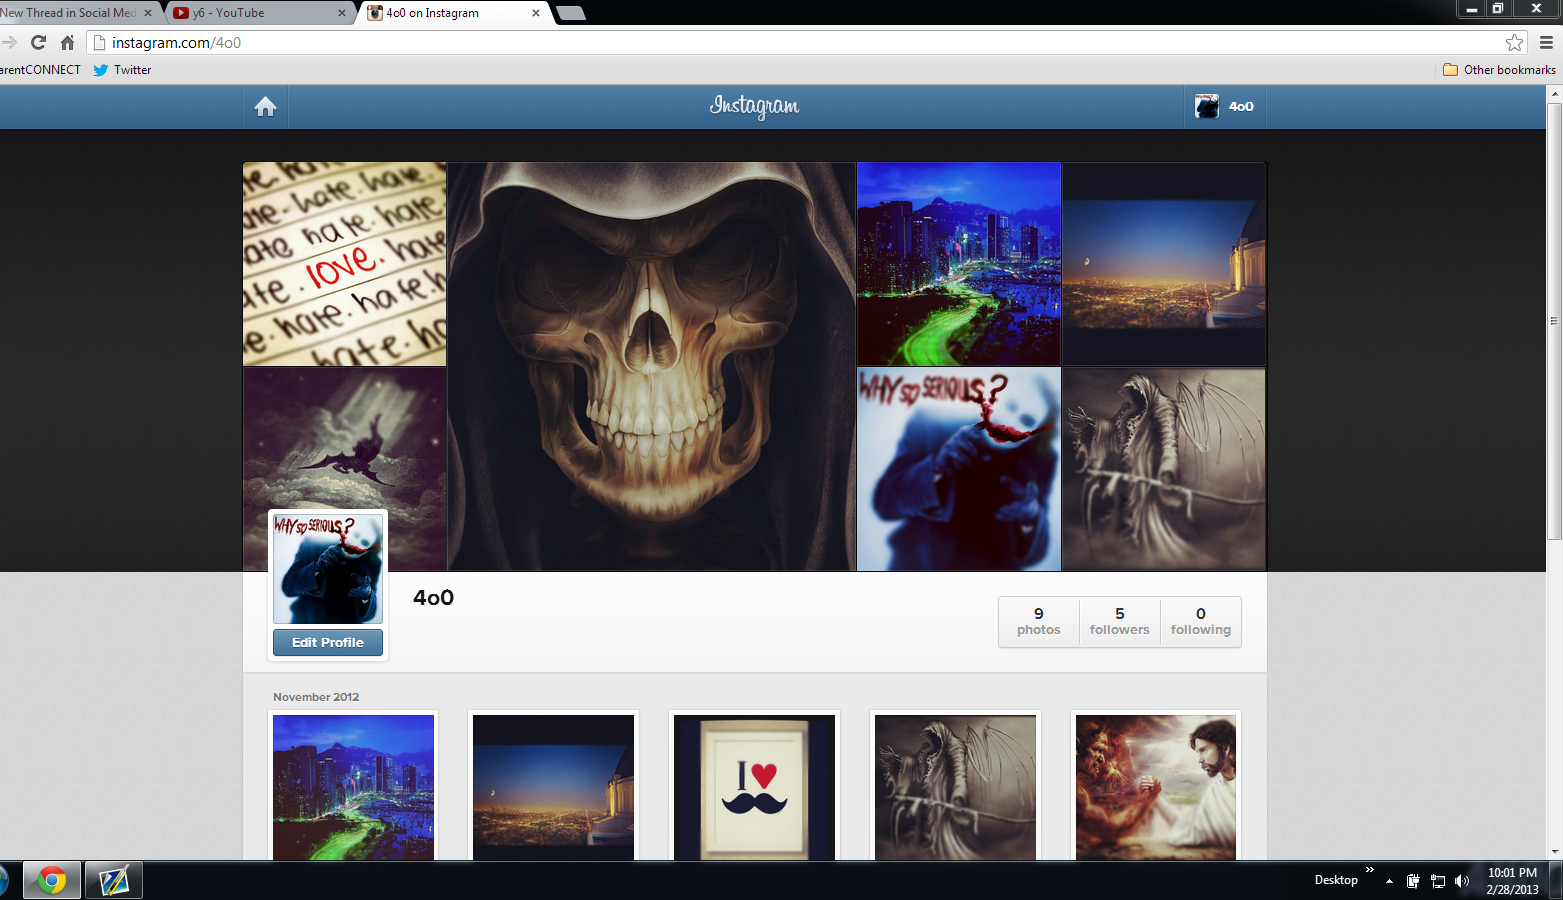Open the night skyline photo under November 2012
1563x900 pixels.
(x=554, y=787)
